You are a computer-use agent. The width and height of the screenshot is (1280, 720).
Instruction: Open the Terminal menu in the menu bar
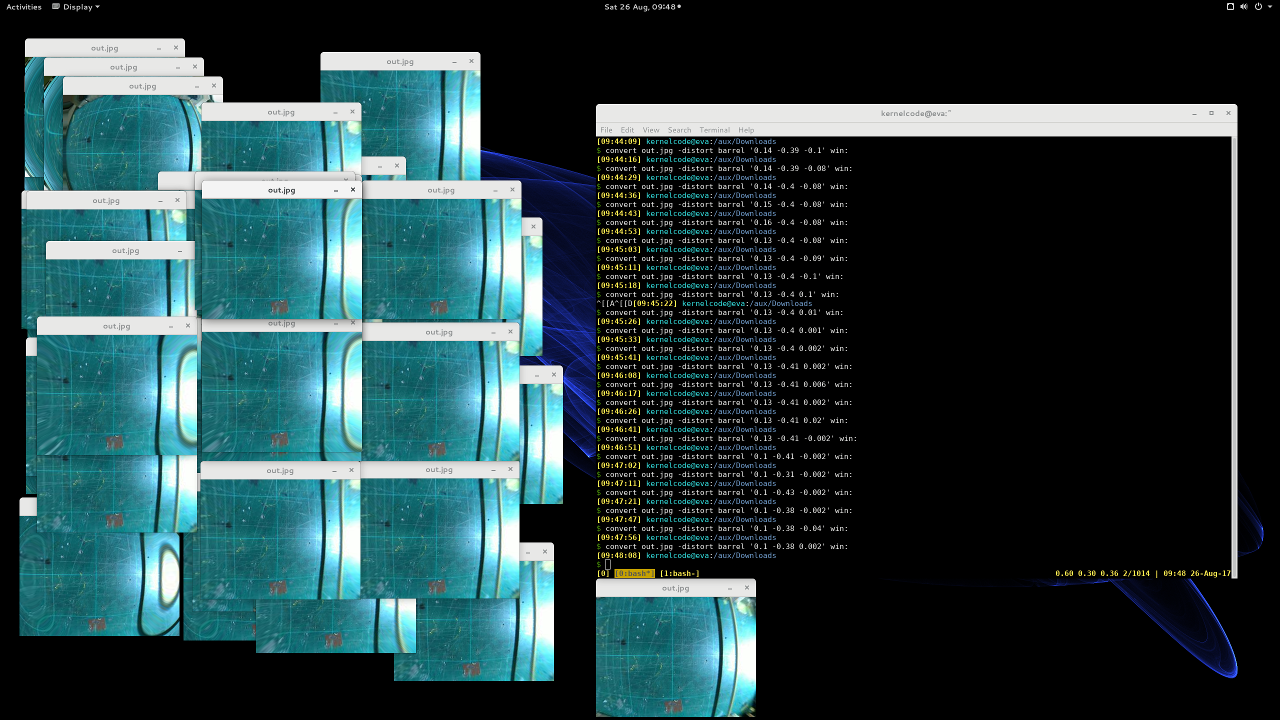coord(714,130)
